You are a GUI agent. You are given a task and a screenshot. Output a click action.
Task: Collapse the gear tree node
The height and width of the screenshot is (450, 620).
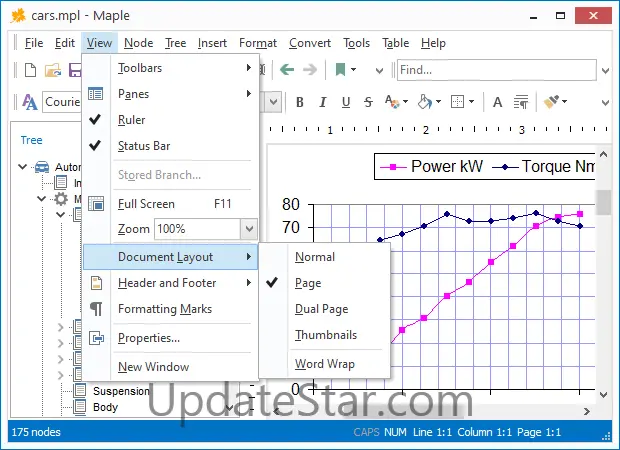[42, 198]
